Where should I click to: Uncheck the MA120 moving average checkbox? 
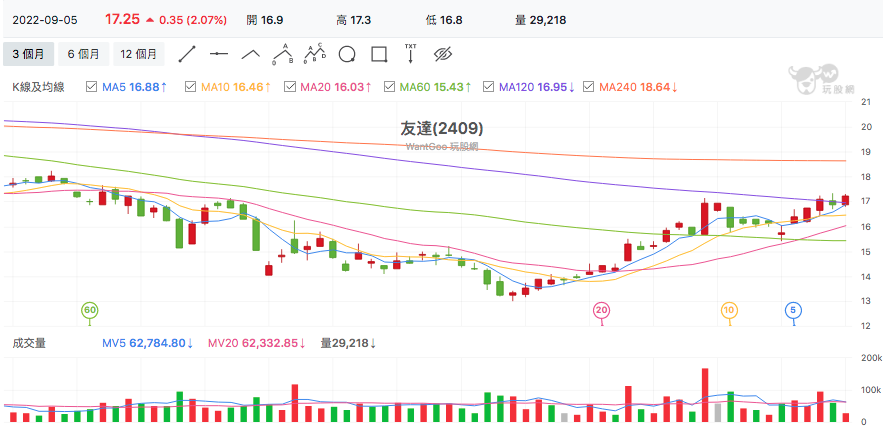point(488,87)
